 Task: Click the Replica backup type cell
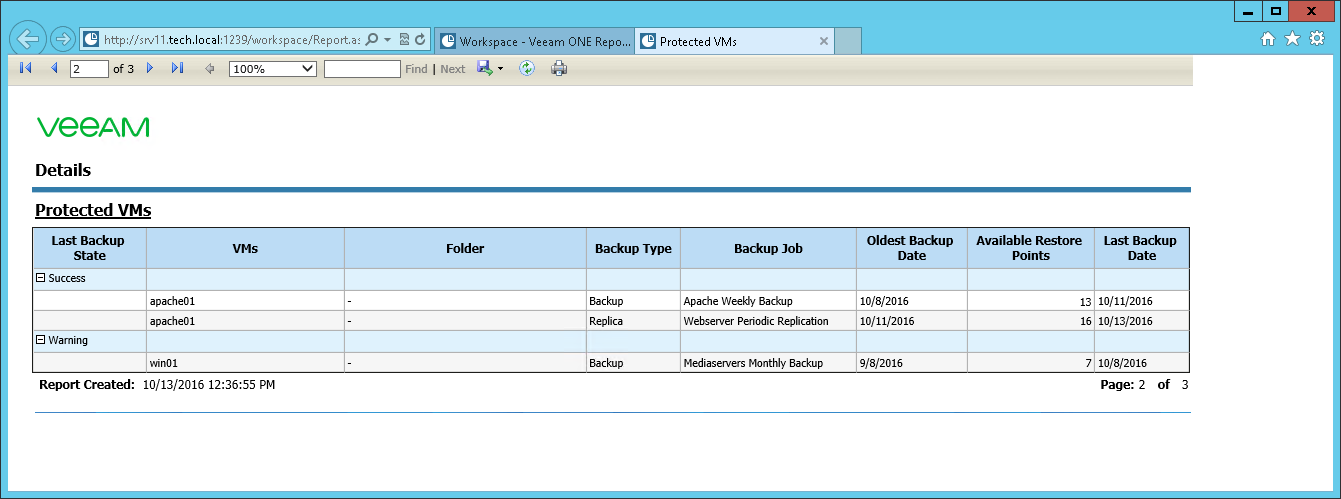(633, 321)
